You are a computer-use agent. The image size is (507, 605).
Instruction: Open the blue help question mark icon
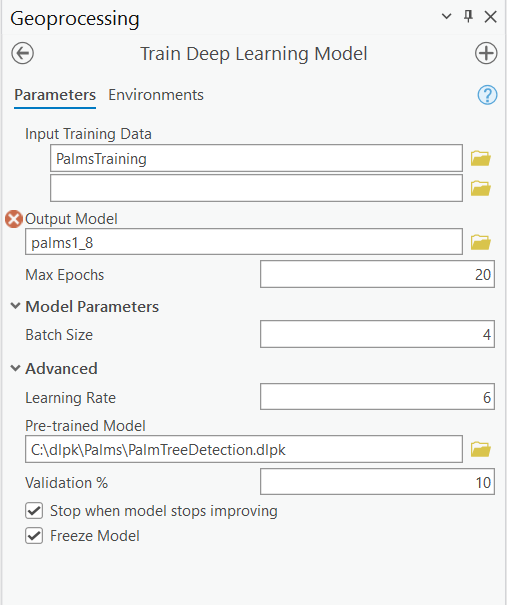click(x=487, y=95)
